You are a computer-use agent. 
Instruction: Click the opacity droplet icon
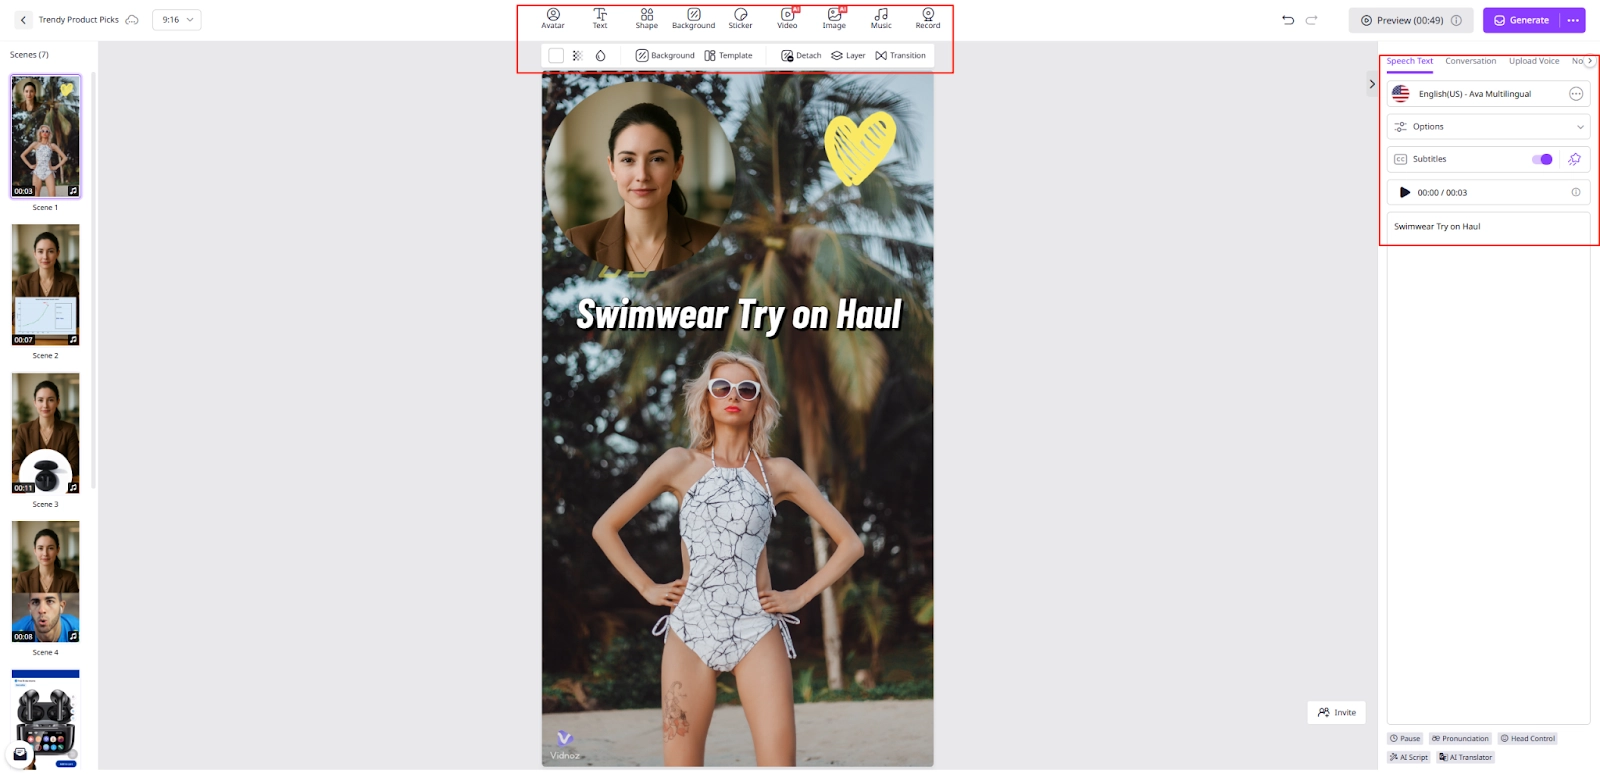[x=601, y=56]
